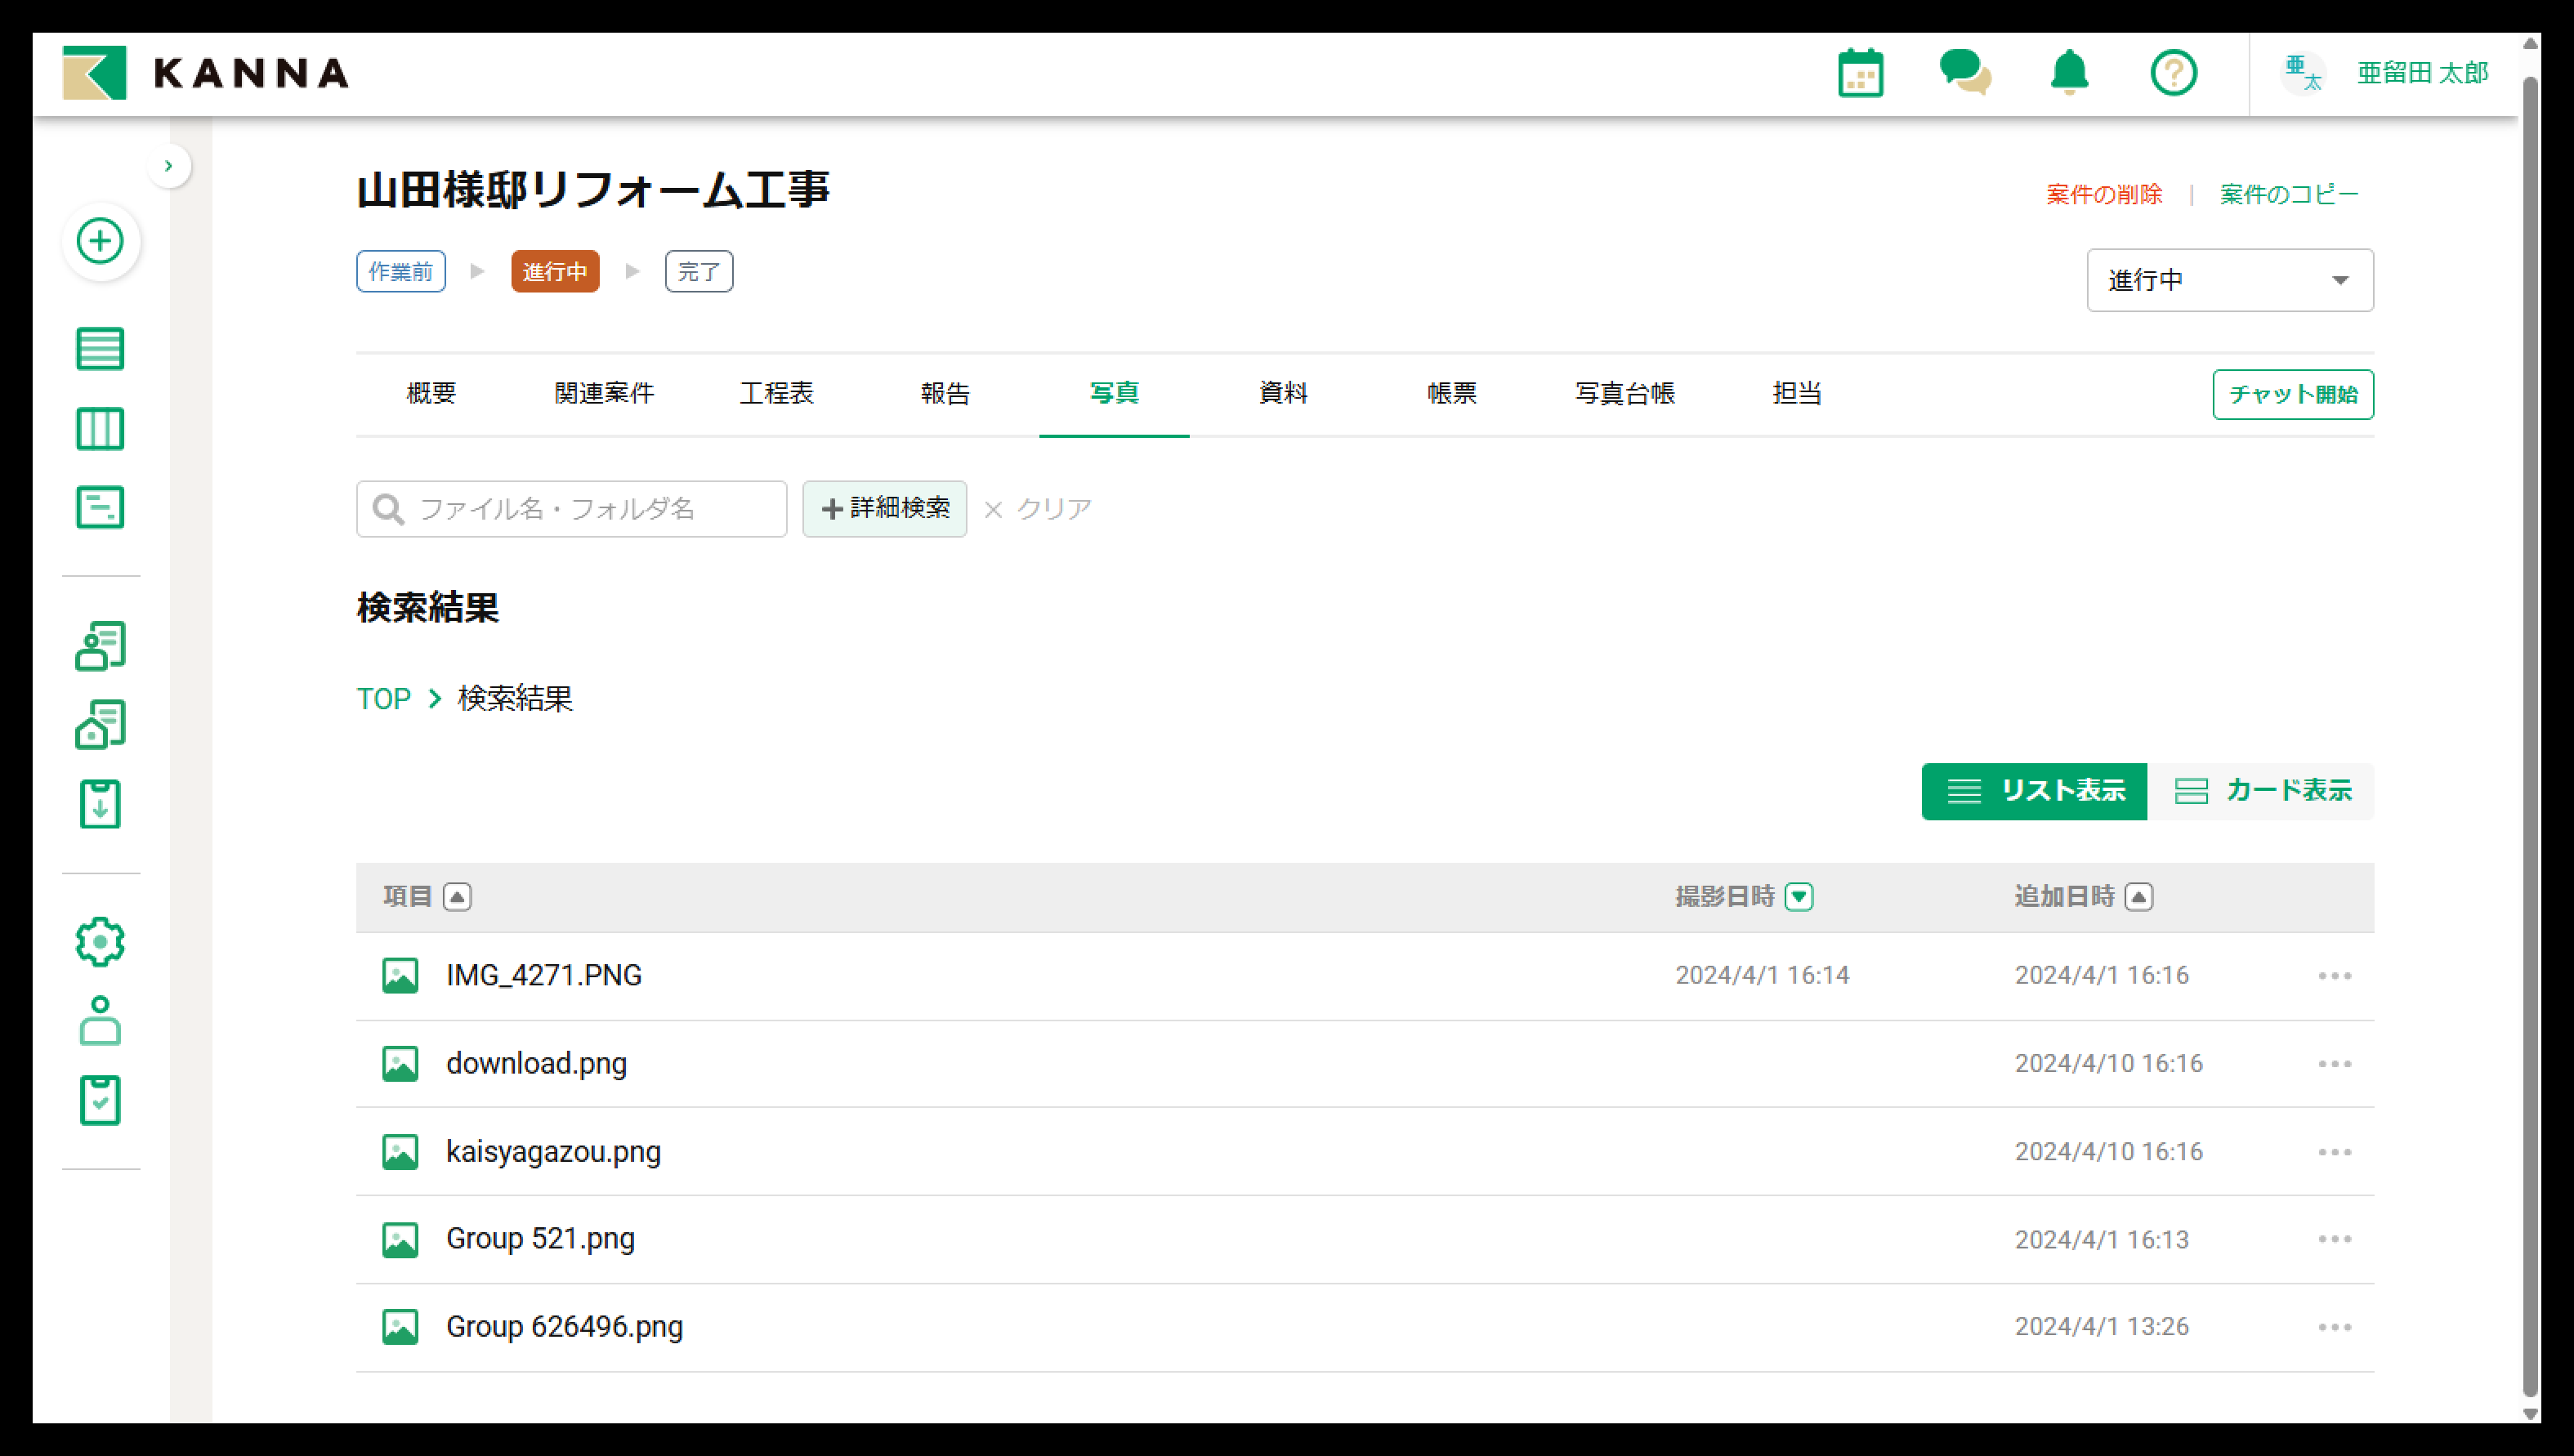
Task: Open chat messages icon
Action: [x=1964, y=73]
